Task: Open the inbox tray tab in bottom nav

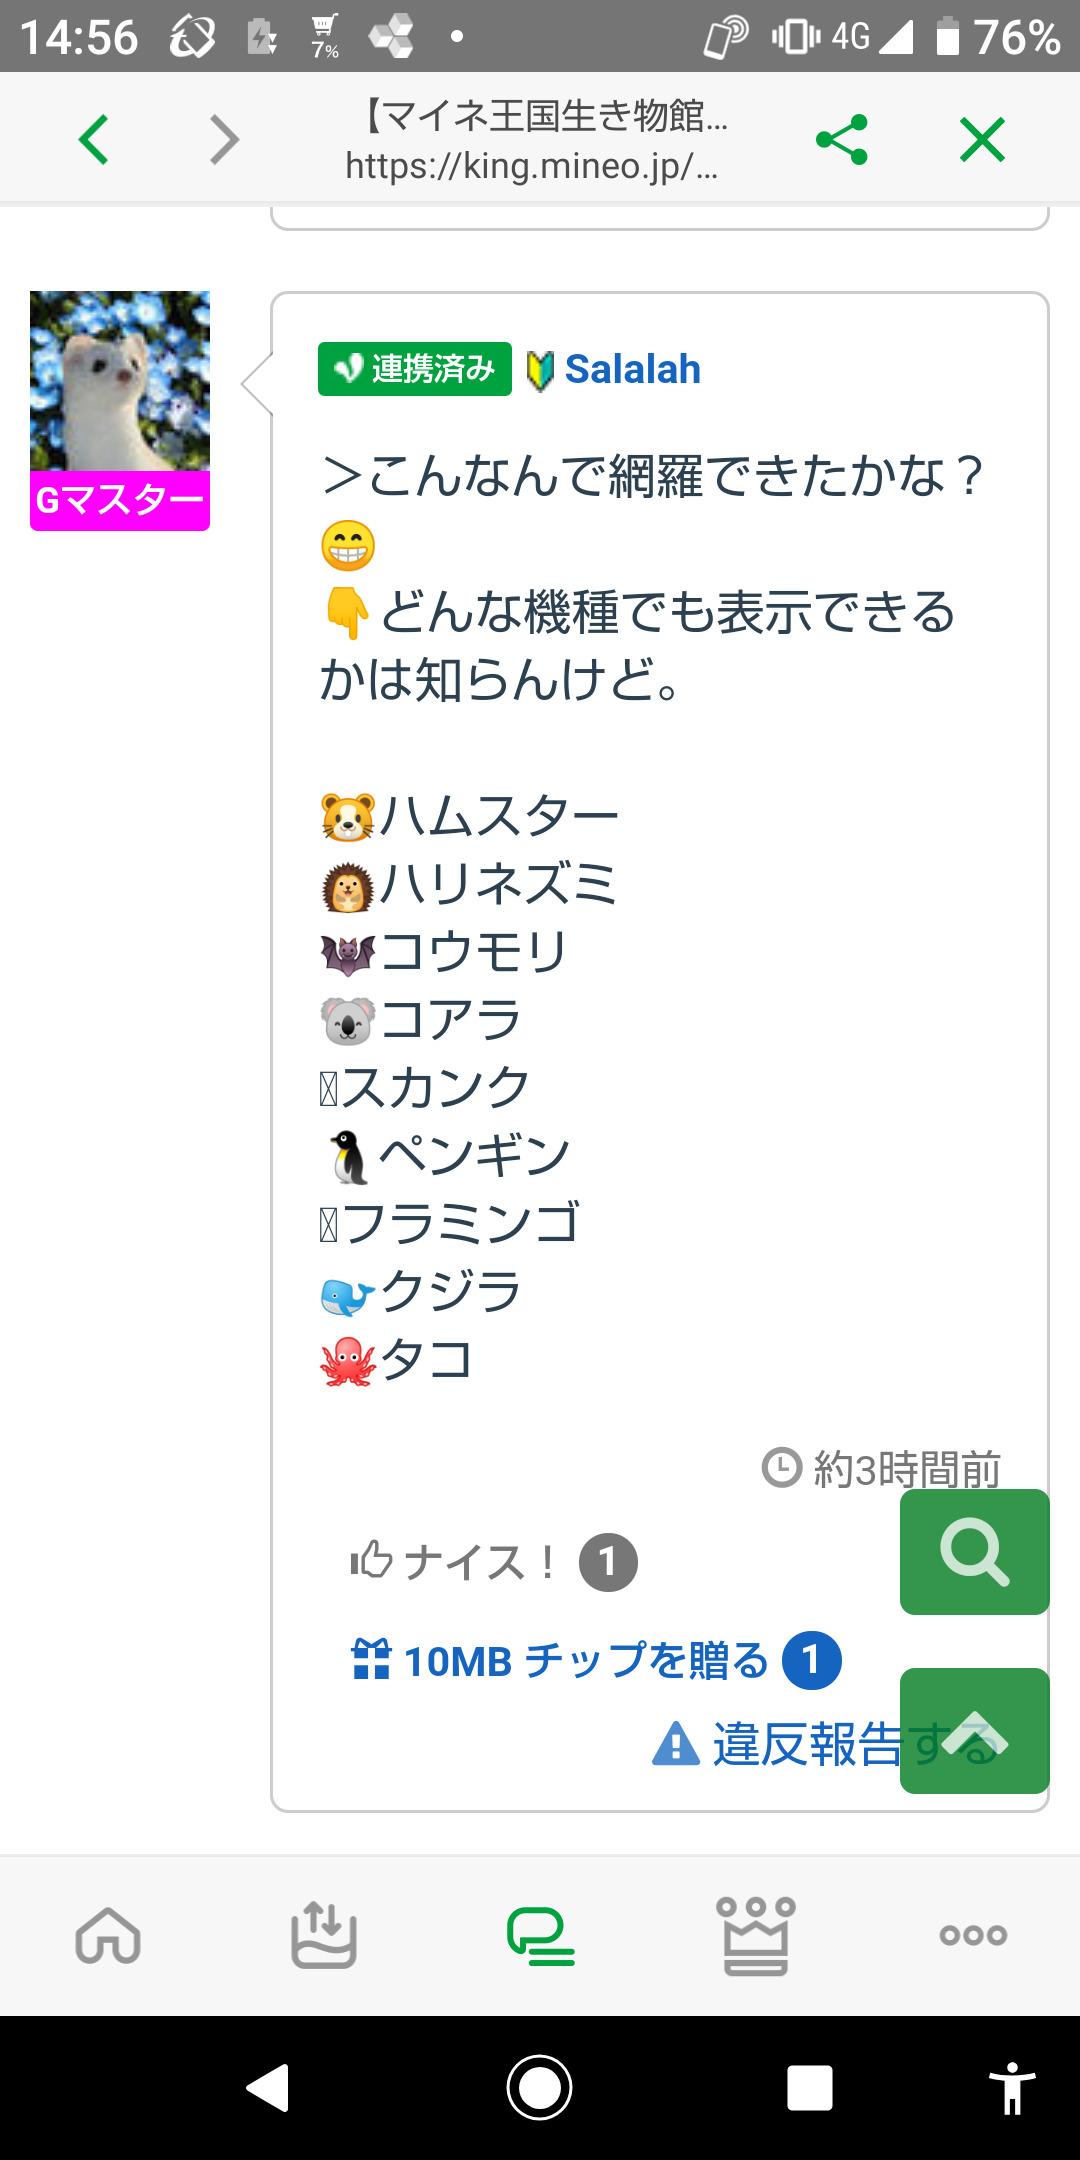Action: tap(324, 1935)
